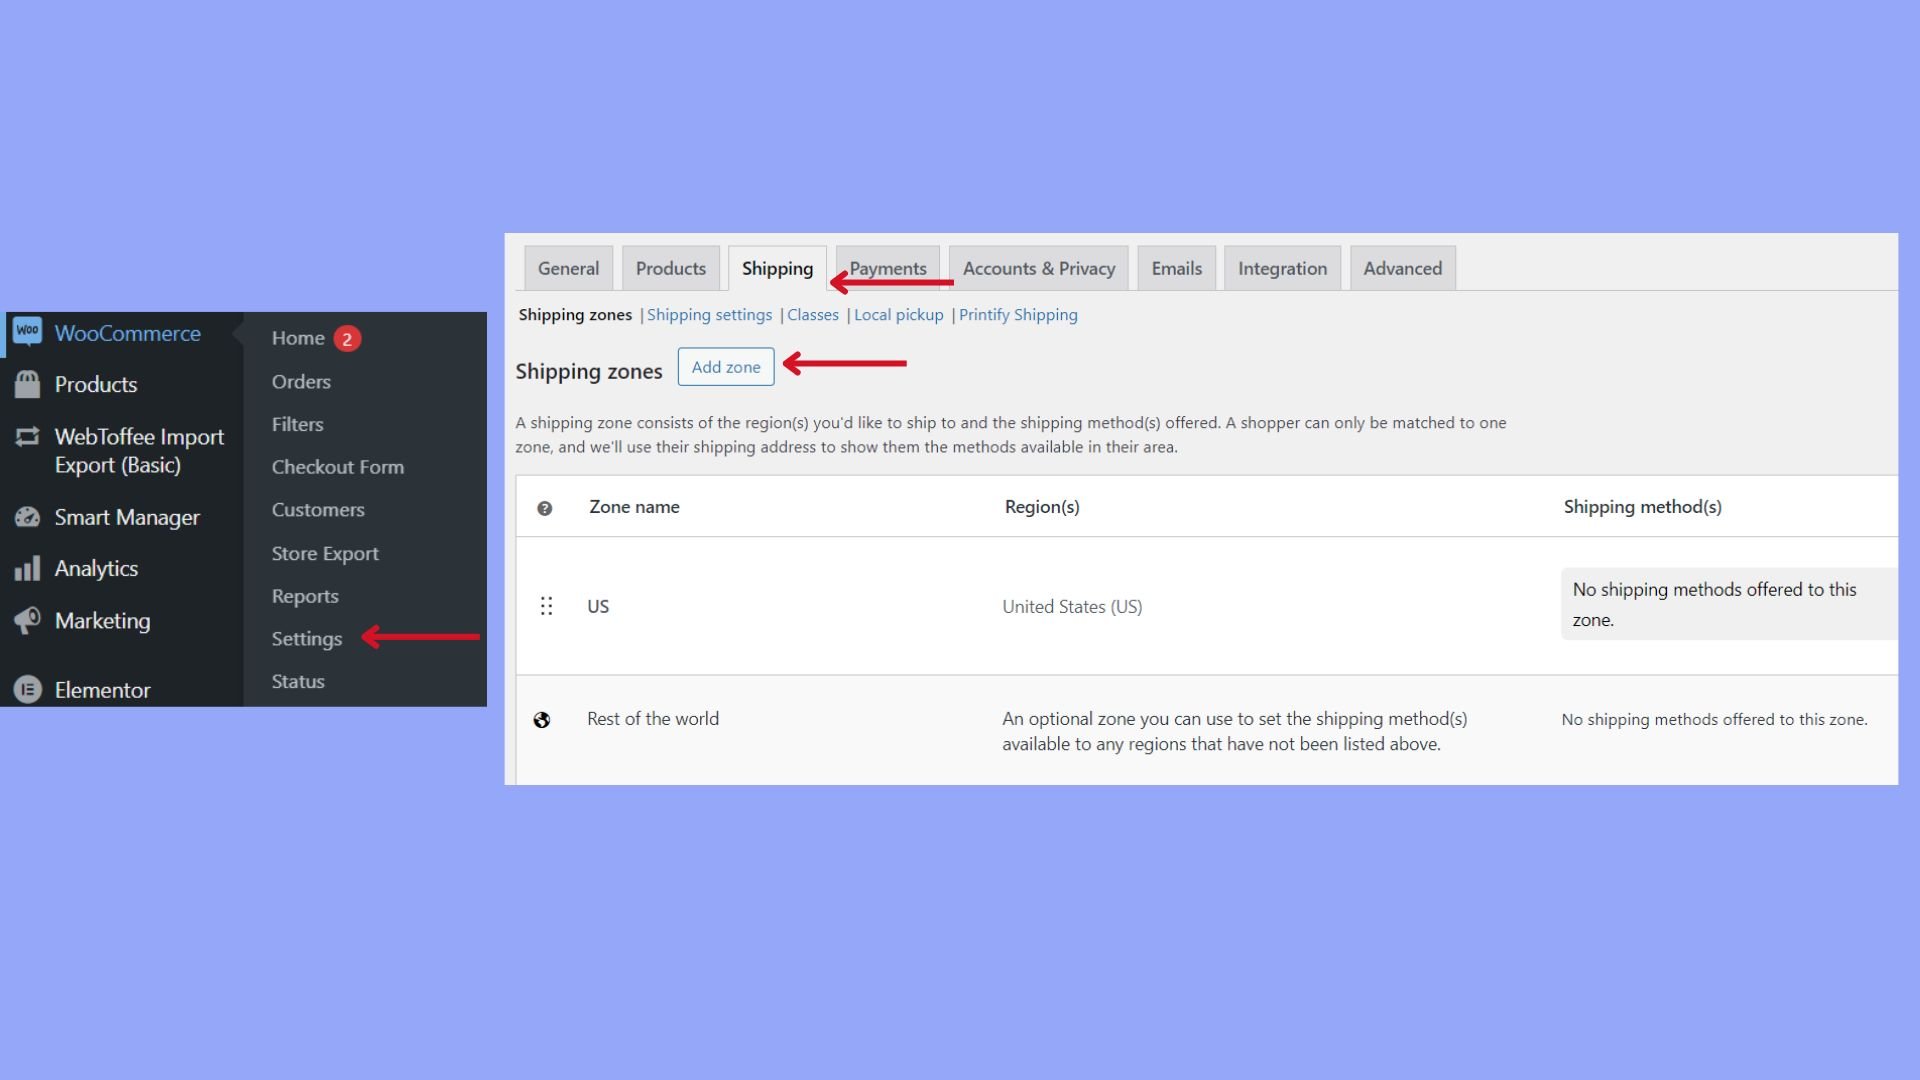Click the WooCommerce logo icon in sidebar

coord(27,332)
